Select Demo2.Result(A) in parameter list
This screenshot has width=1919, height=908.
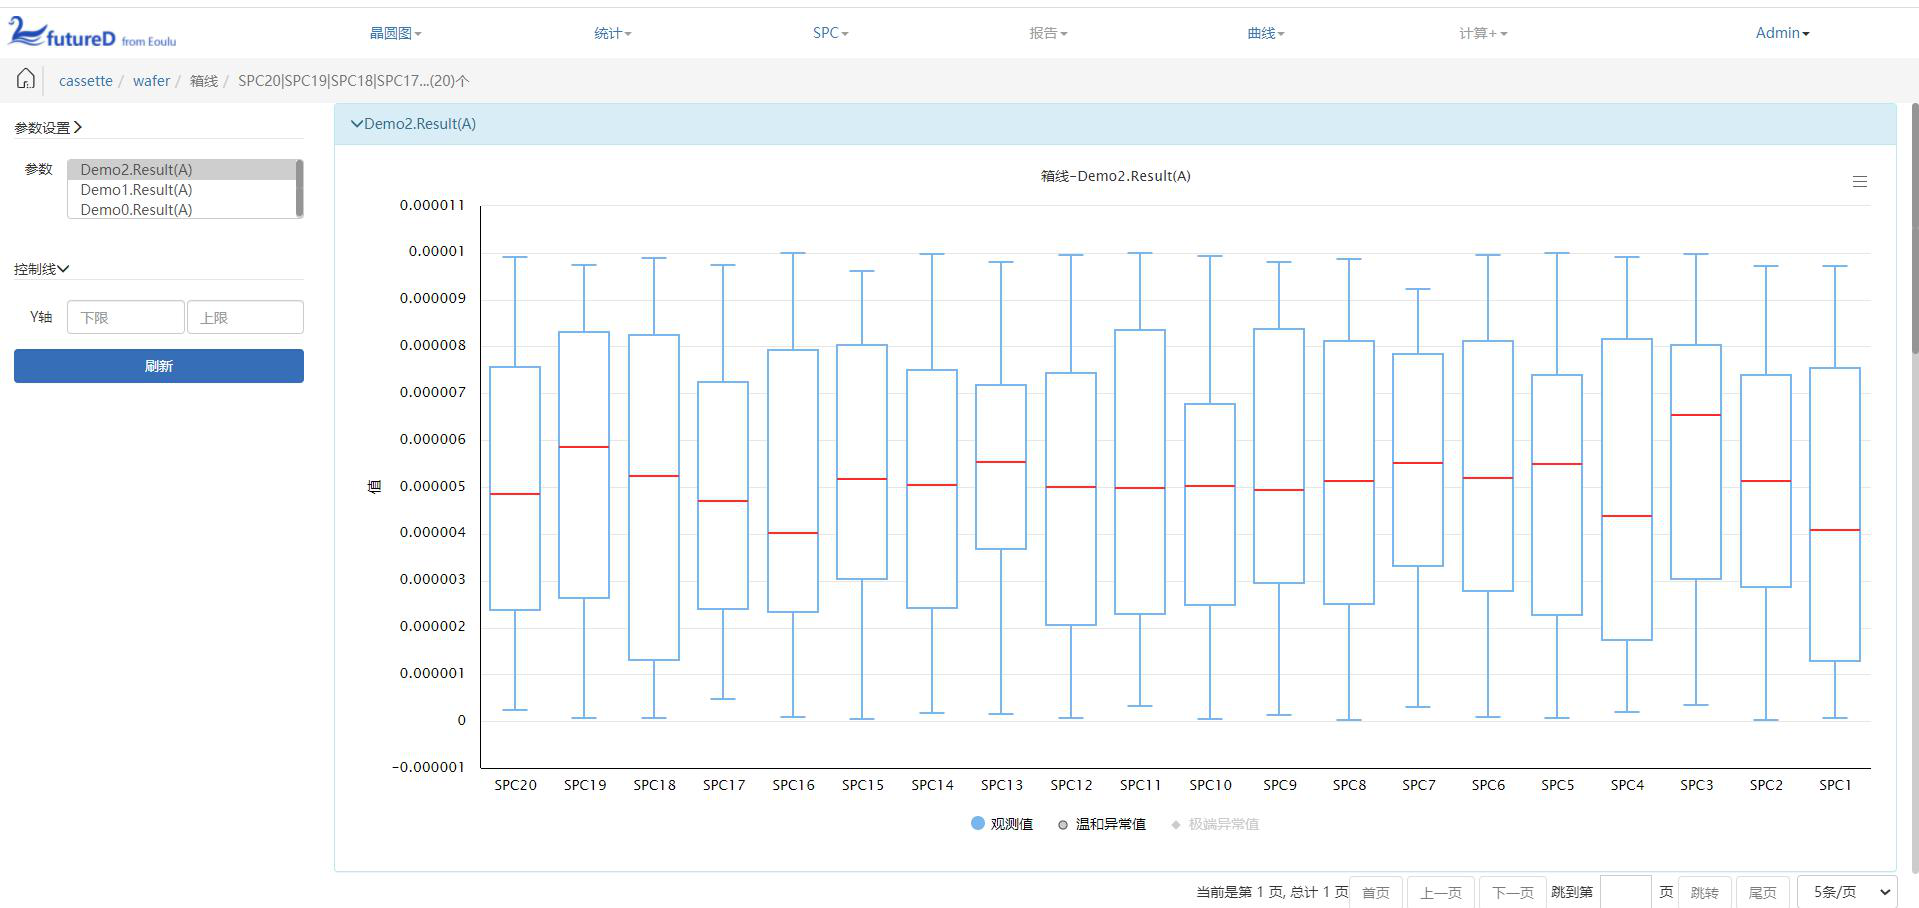182,170
